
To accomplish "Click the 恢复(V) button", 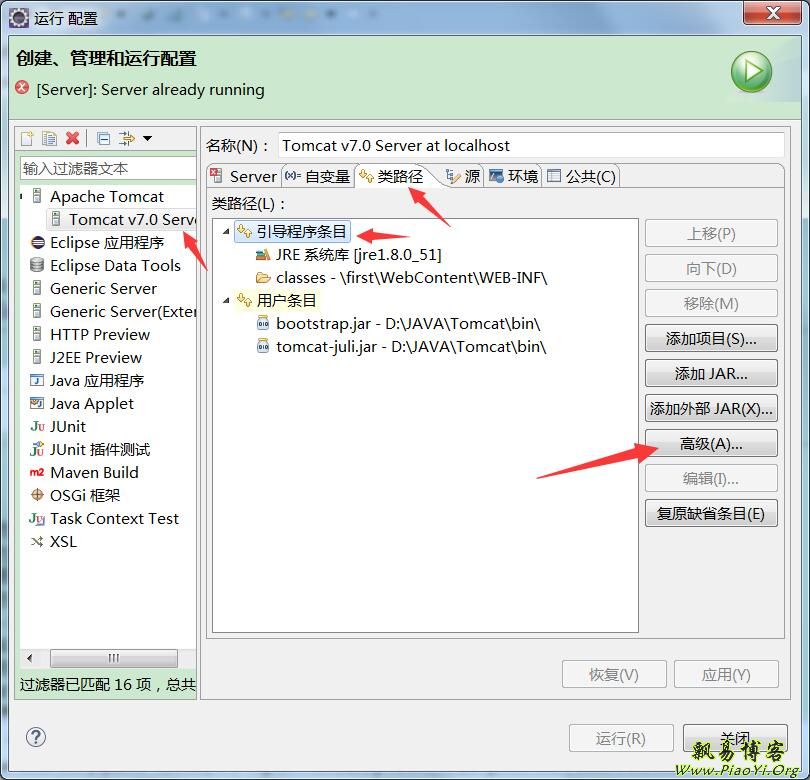I will [x=614, y=674].
